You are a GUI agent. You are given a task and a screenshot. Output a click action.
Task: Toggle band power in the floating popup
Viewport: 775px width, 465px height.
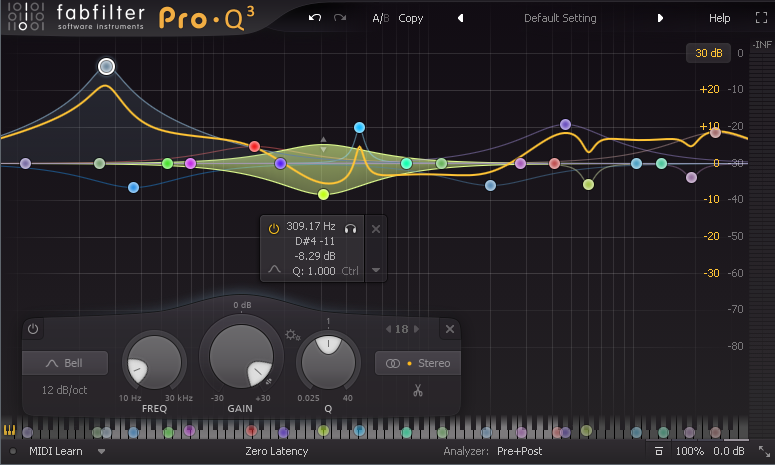pos(273,228)
